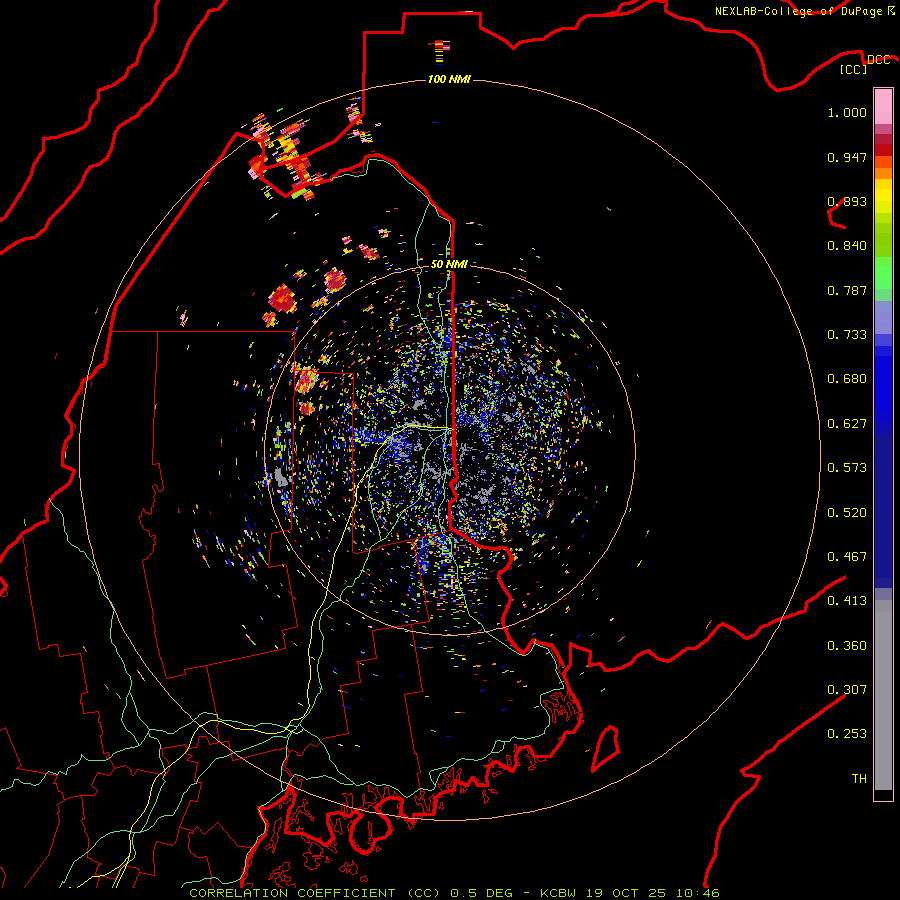Click the 100 NMI range ring label
The width and height of the screenshot is (900, 900).
(449, 79)
